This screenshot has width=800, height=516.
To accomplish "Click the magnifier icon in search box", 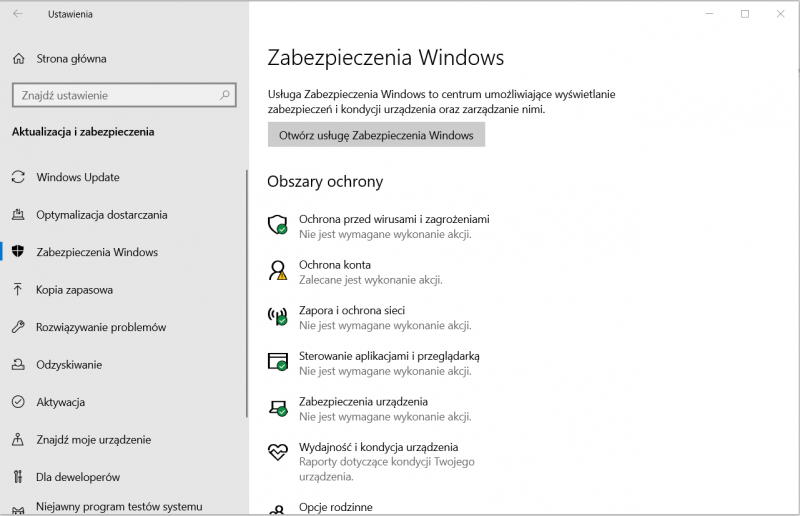I will [226, 96].
